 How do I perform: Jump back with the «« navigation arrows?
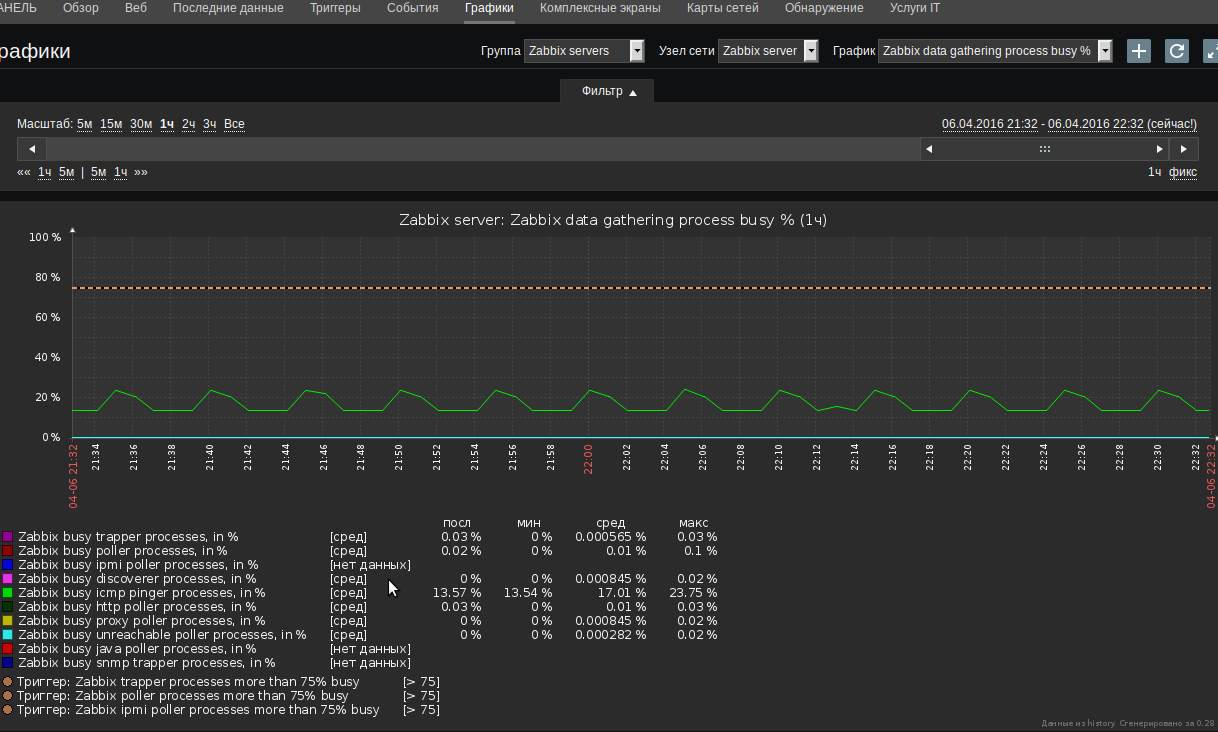[24, 172]
